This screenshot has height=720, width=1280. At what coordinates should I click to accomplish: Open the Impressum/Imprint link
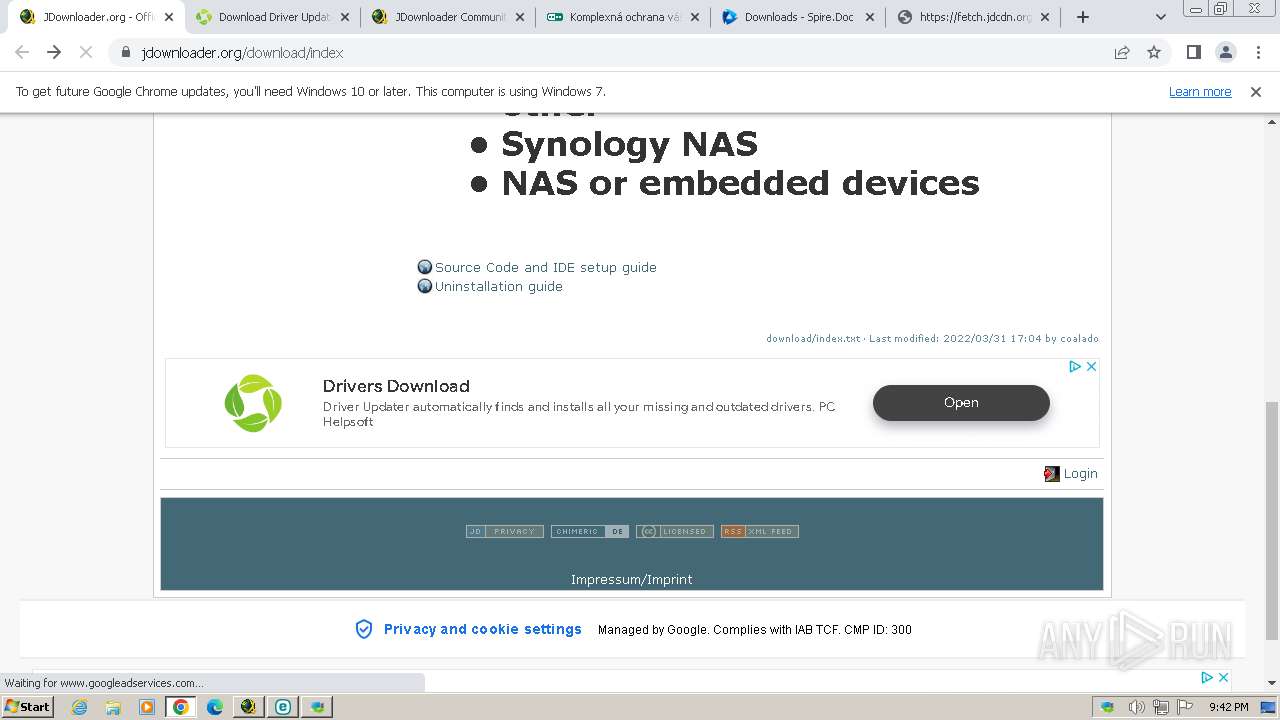coord(631,579)
